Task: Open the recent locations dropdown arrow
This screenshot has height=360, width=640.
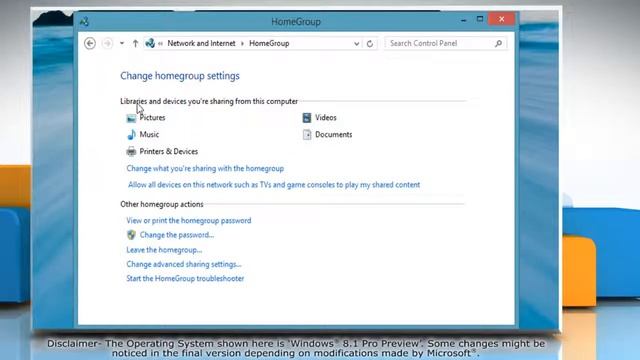Action: (x=122, y=43)
